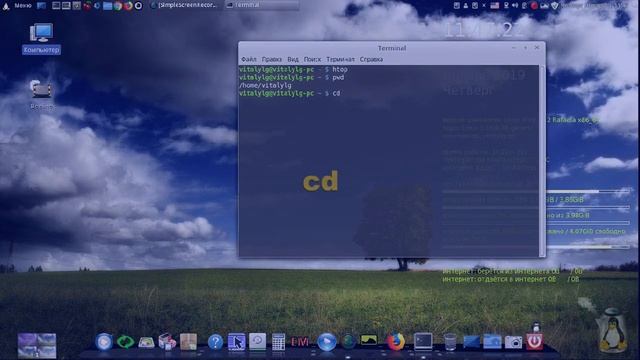Open the blue folder icon in dock
Screen dimensions: 640x360
(492, 342)
